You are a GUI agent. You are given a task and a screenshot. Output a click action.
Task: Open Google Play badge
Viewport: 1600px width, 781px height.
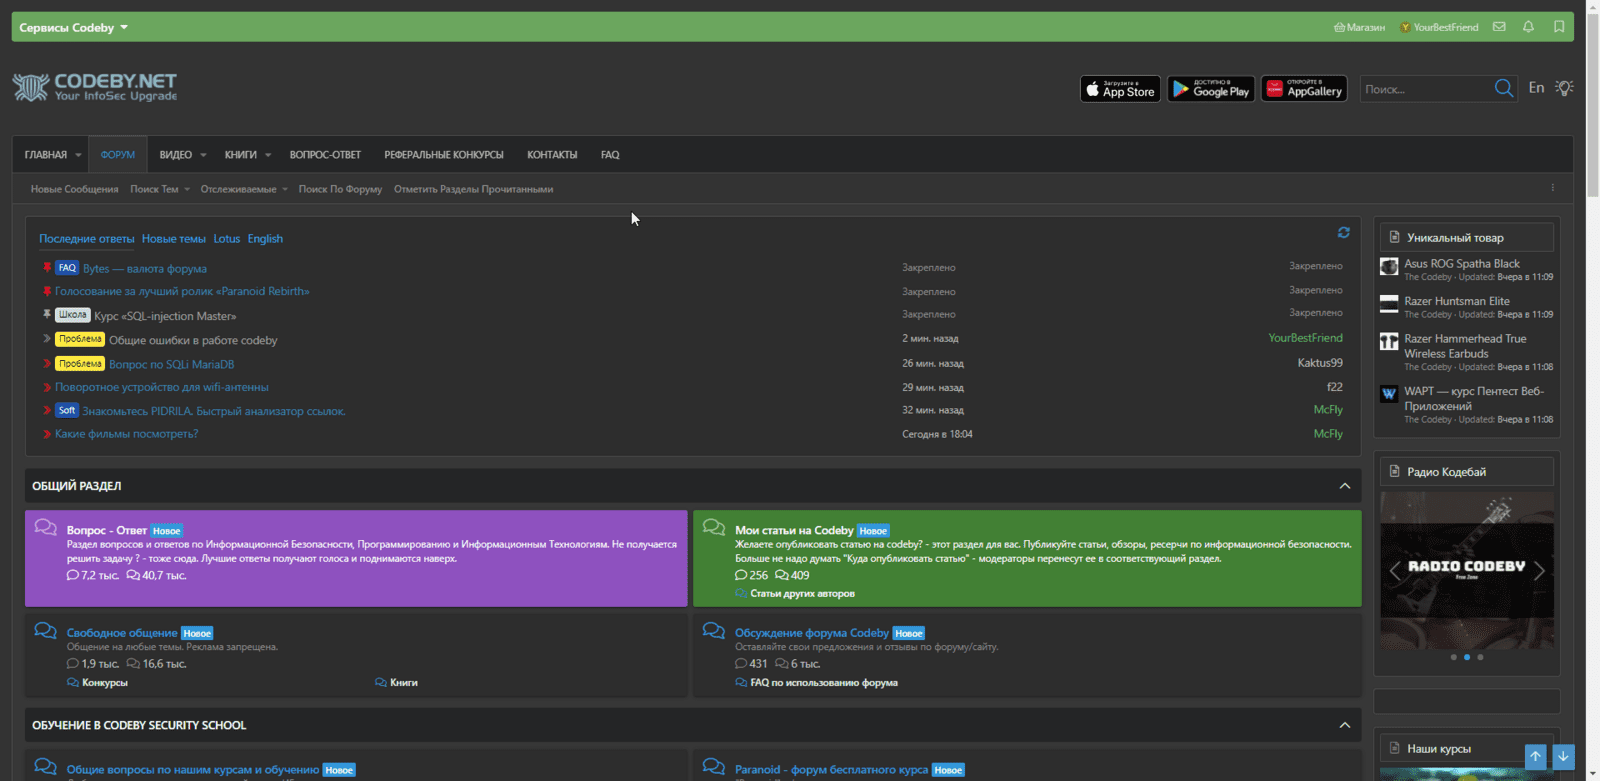[1211, 89]
